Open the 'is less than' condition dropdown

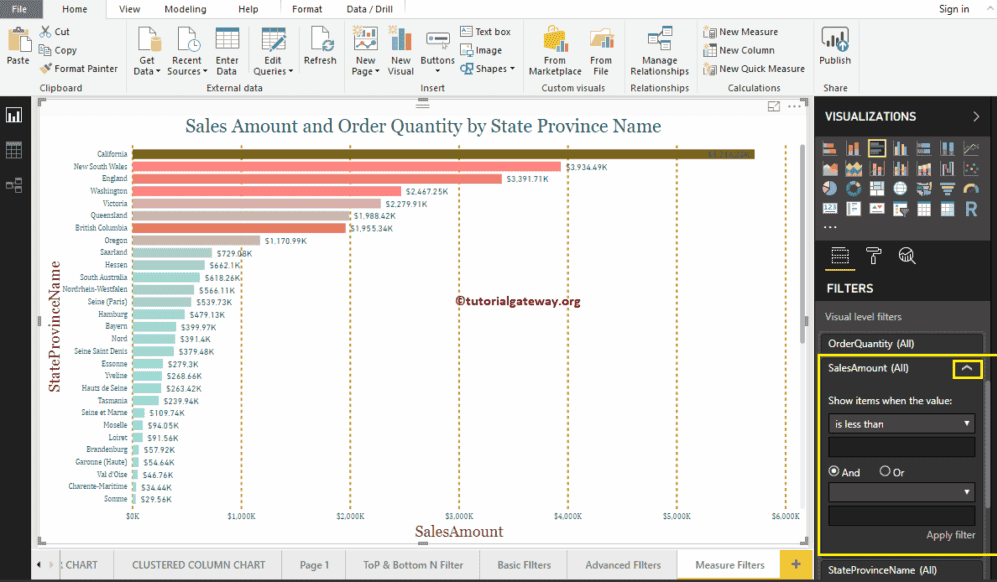pos(901,424)
